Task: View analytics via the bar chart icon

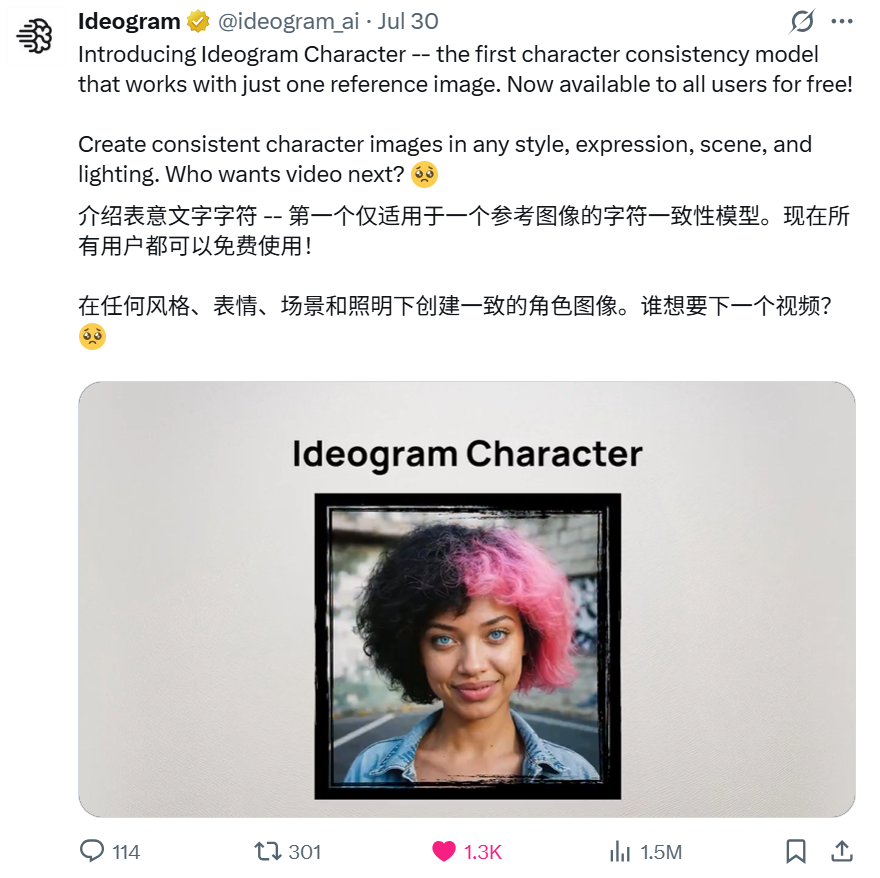Action: point(620,851)
